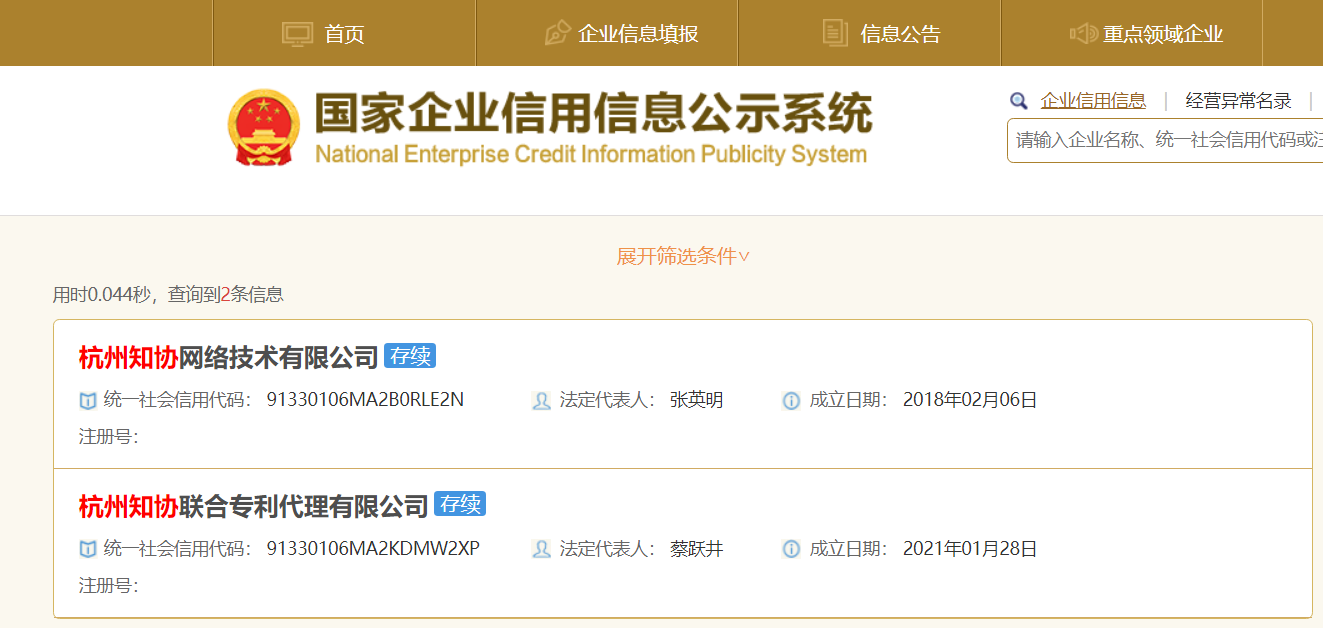Select the 企业信用信息 search category
The width and height of the screenshot is (1323, 628).
(1093, 101)
